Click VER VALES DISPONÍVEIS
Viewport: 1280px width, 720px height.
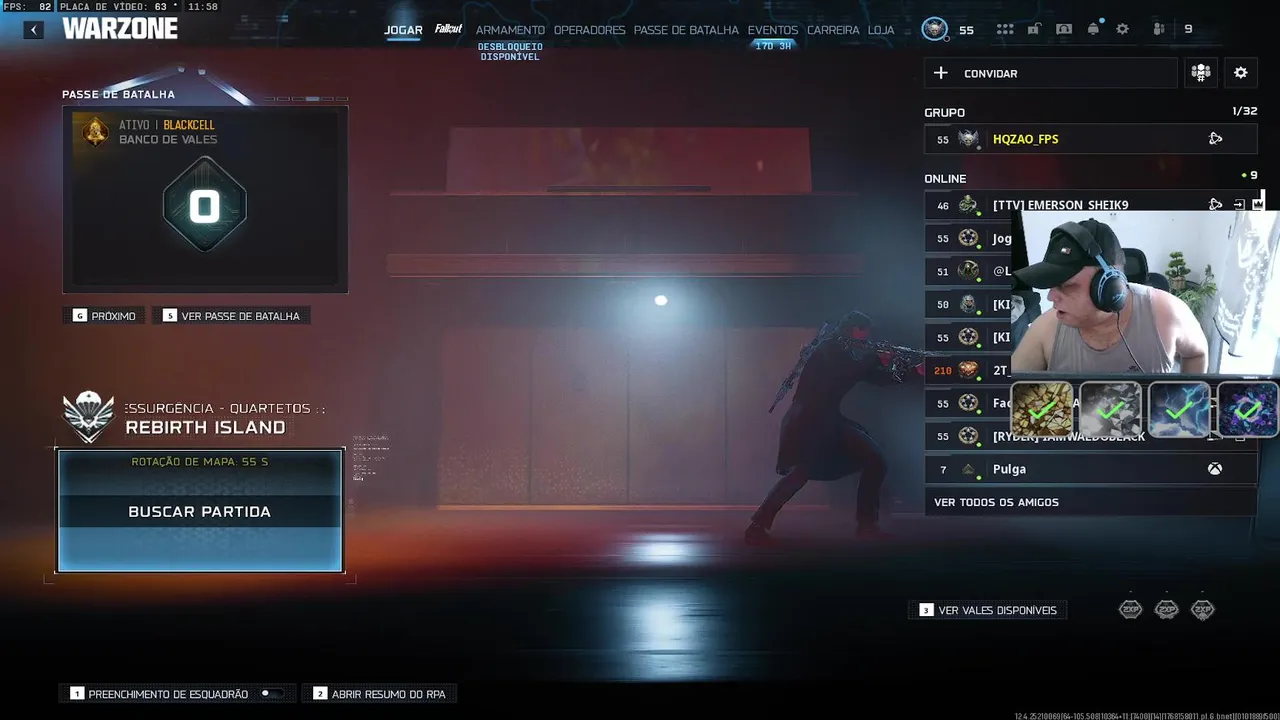[988, 610]
